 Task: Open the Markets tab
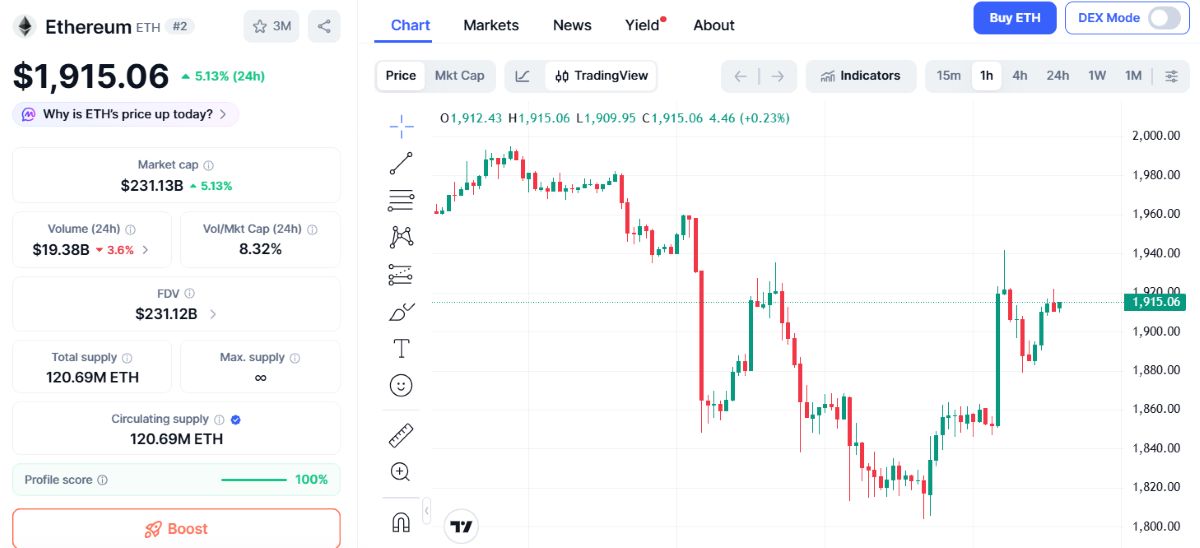[491, 25]
